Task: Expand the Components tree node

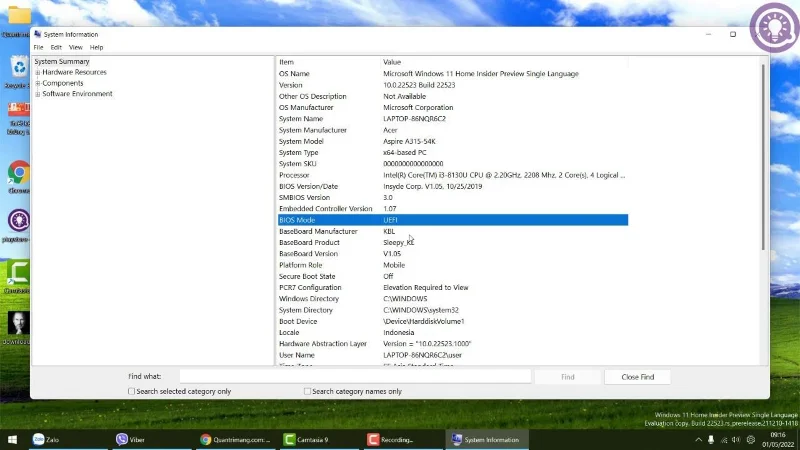Action: (38, 83)
